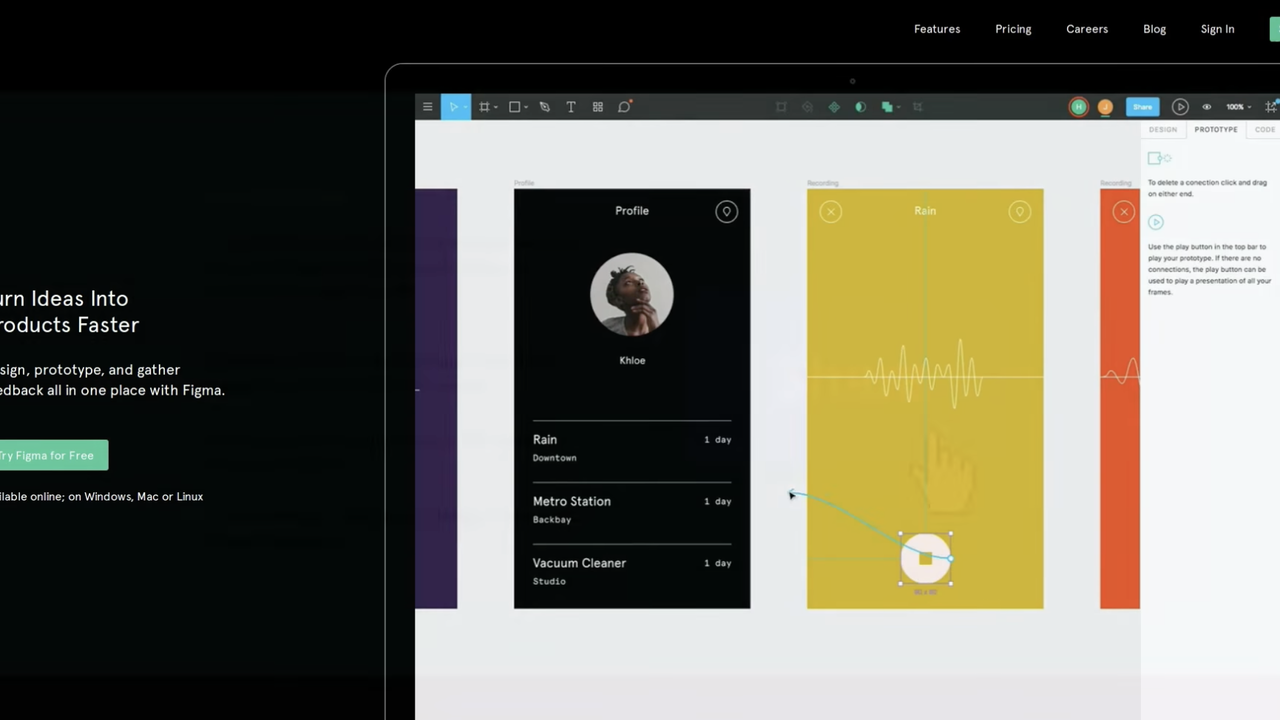Open the Shape tool dropdown arrow

[526, 106]
